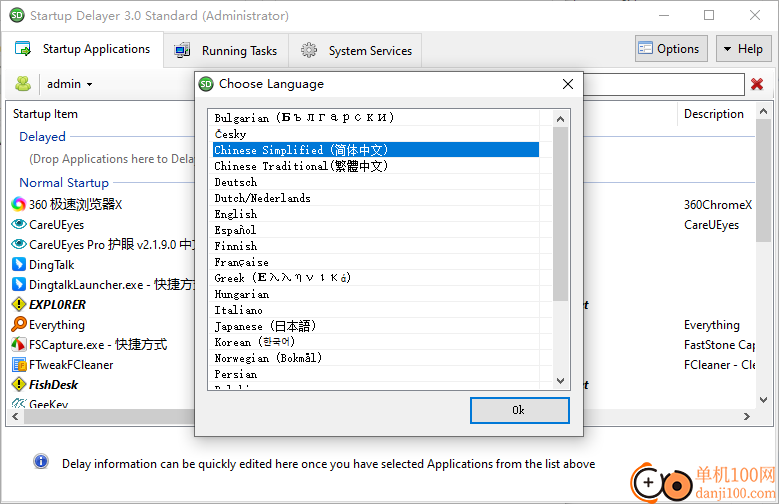Click the FastStone Cap description cell
The height and width of the screenshot is (504, 779).
719,344
